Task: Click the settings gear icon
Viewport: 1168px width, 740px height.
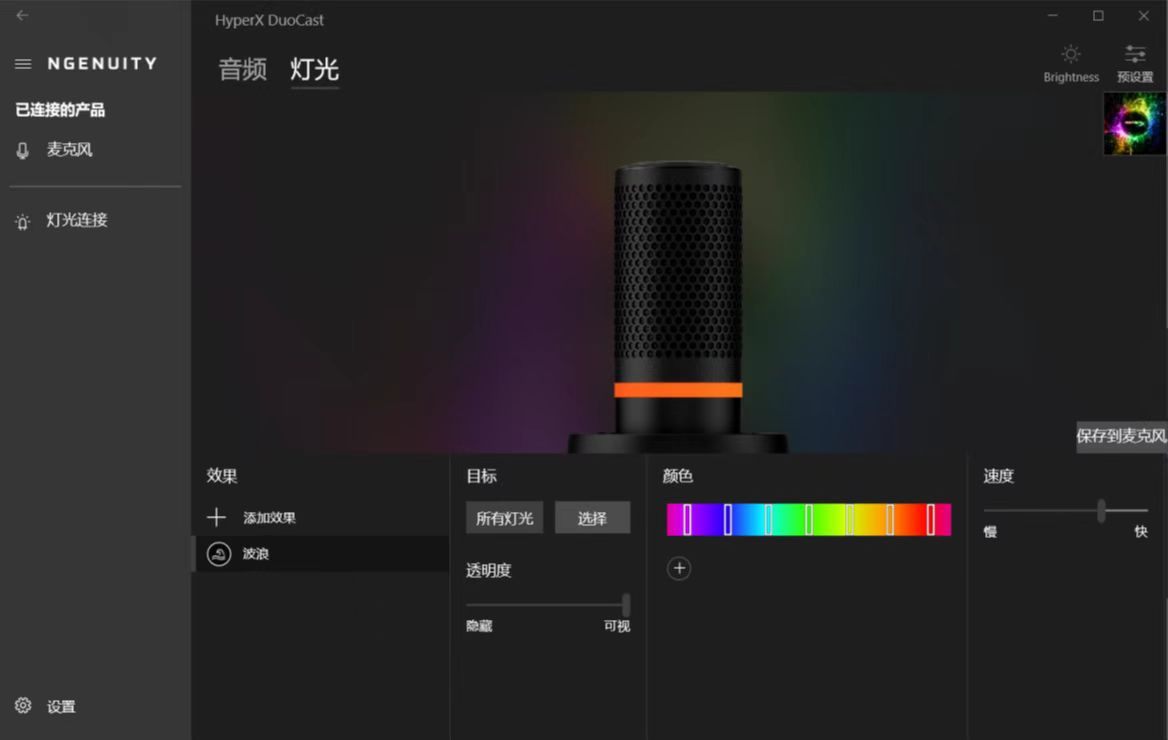Action: [x=23, y=706]
